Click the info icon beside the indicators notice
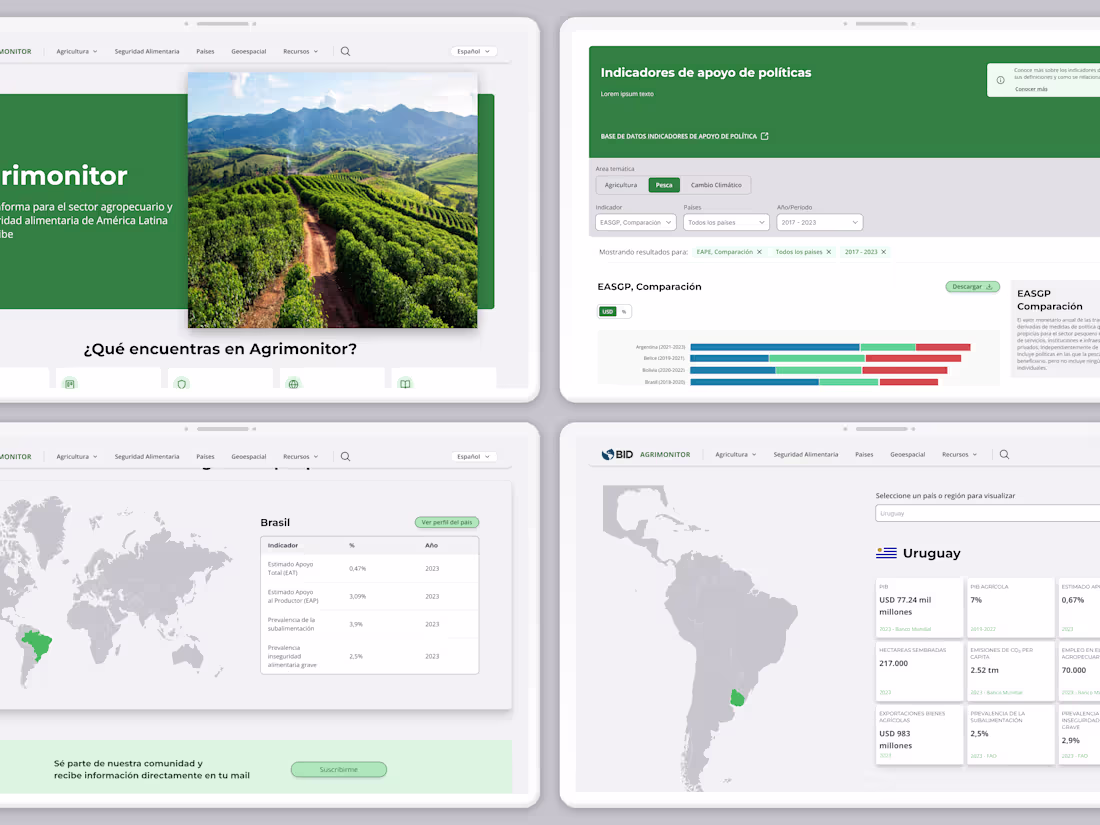The width and height of the screenshot is (1100, 825). [x=999, y=79]
